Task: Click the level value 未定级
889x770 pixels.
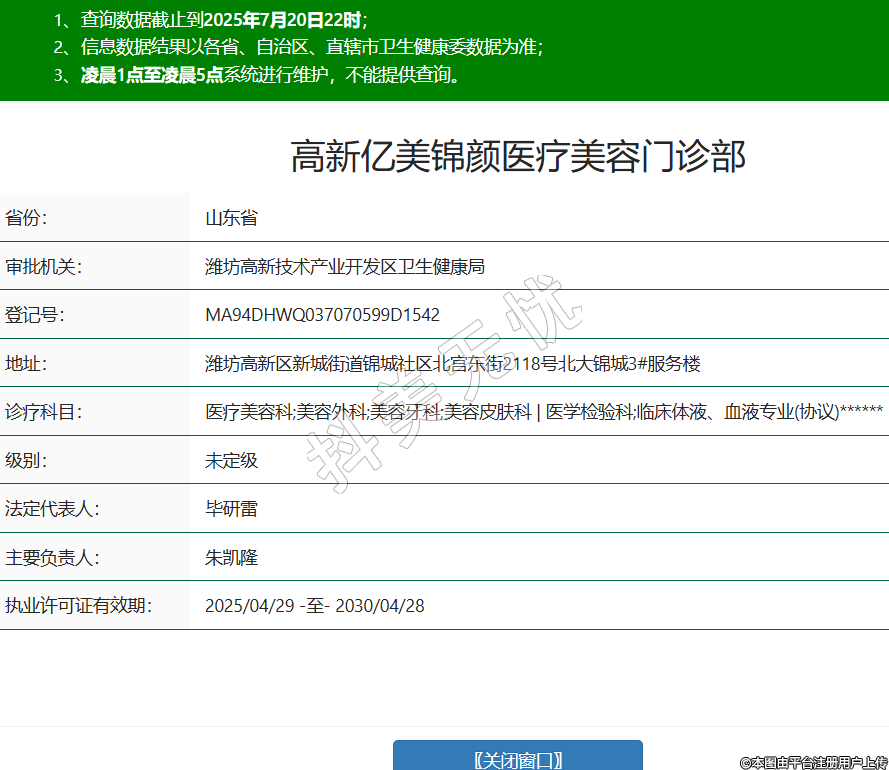Action: [231, 460]
